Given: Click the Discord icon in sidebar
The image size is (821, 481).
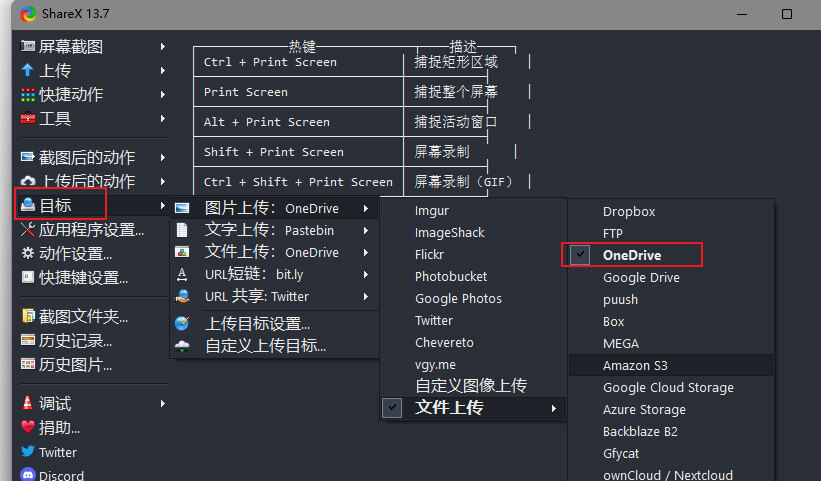Looking at the screenshot, I should [28, 474].
